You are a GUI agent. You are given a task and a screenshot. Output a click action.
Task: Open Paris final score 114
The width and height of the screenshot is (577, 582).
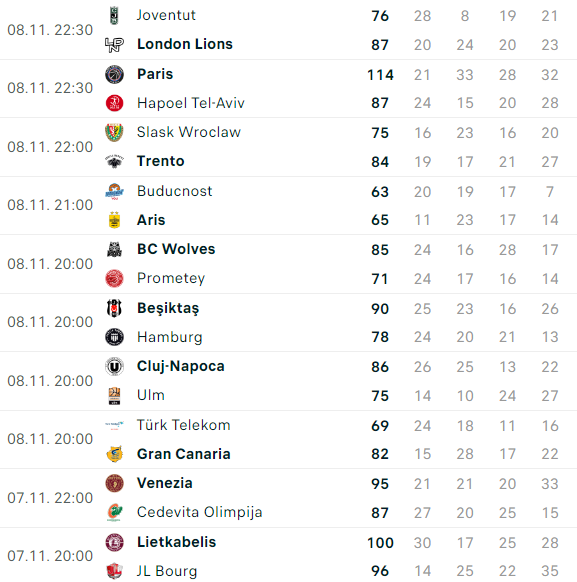[380, 75]
